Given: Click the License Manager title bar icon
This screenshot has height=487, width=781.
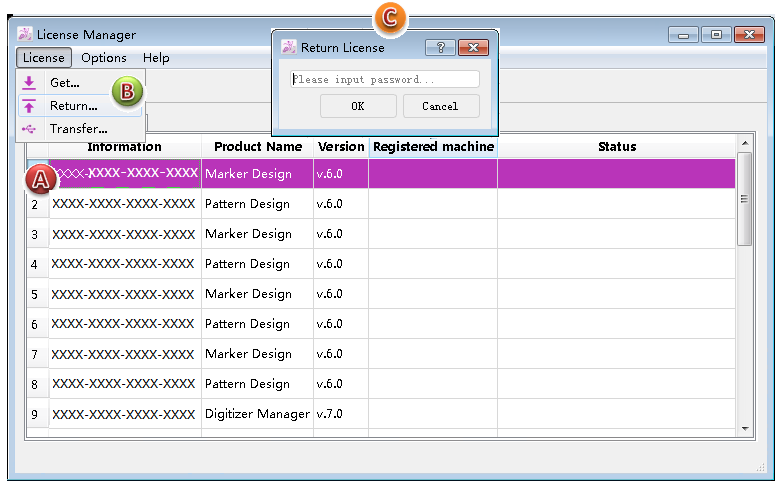Looking at the screenshot, I should (25, 35).
